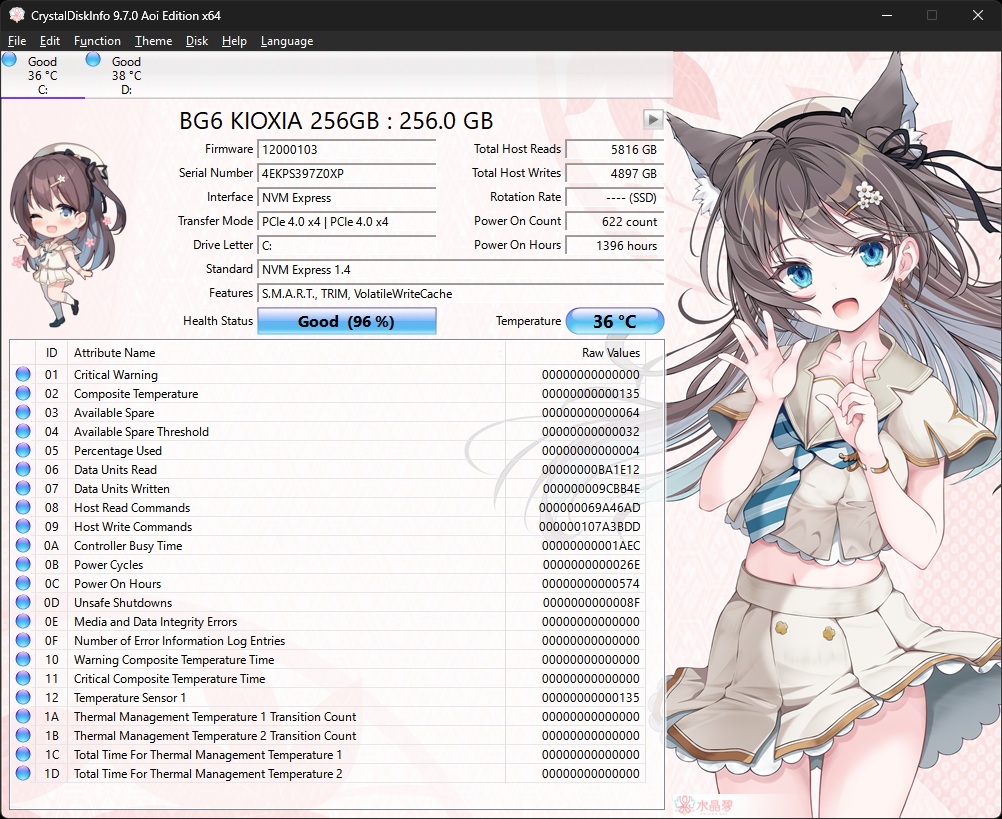Image resolution: width=1002 pixels, height=819 pixels.
Task: Click the CrystalDiskInfo title bar app icon
Action: tap(16, 16)
